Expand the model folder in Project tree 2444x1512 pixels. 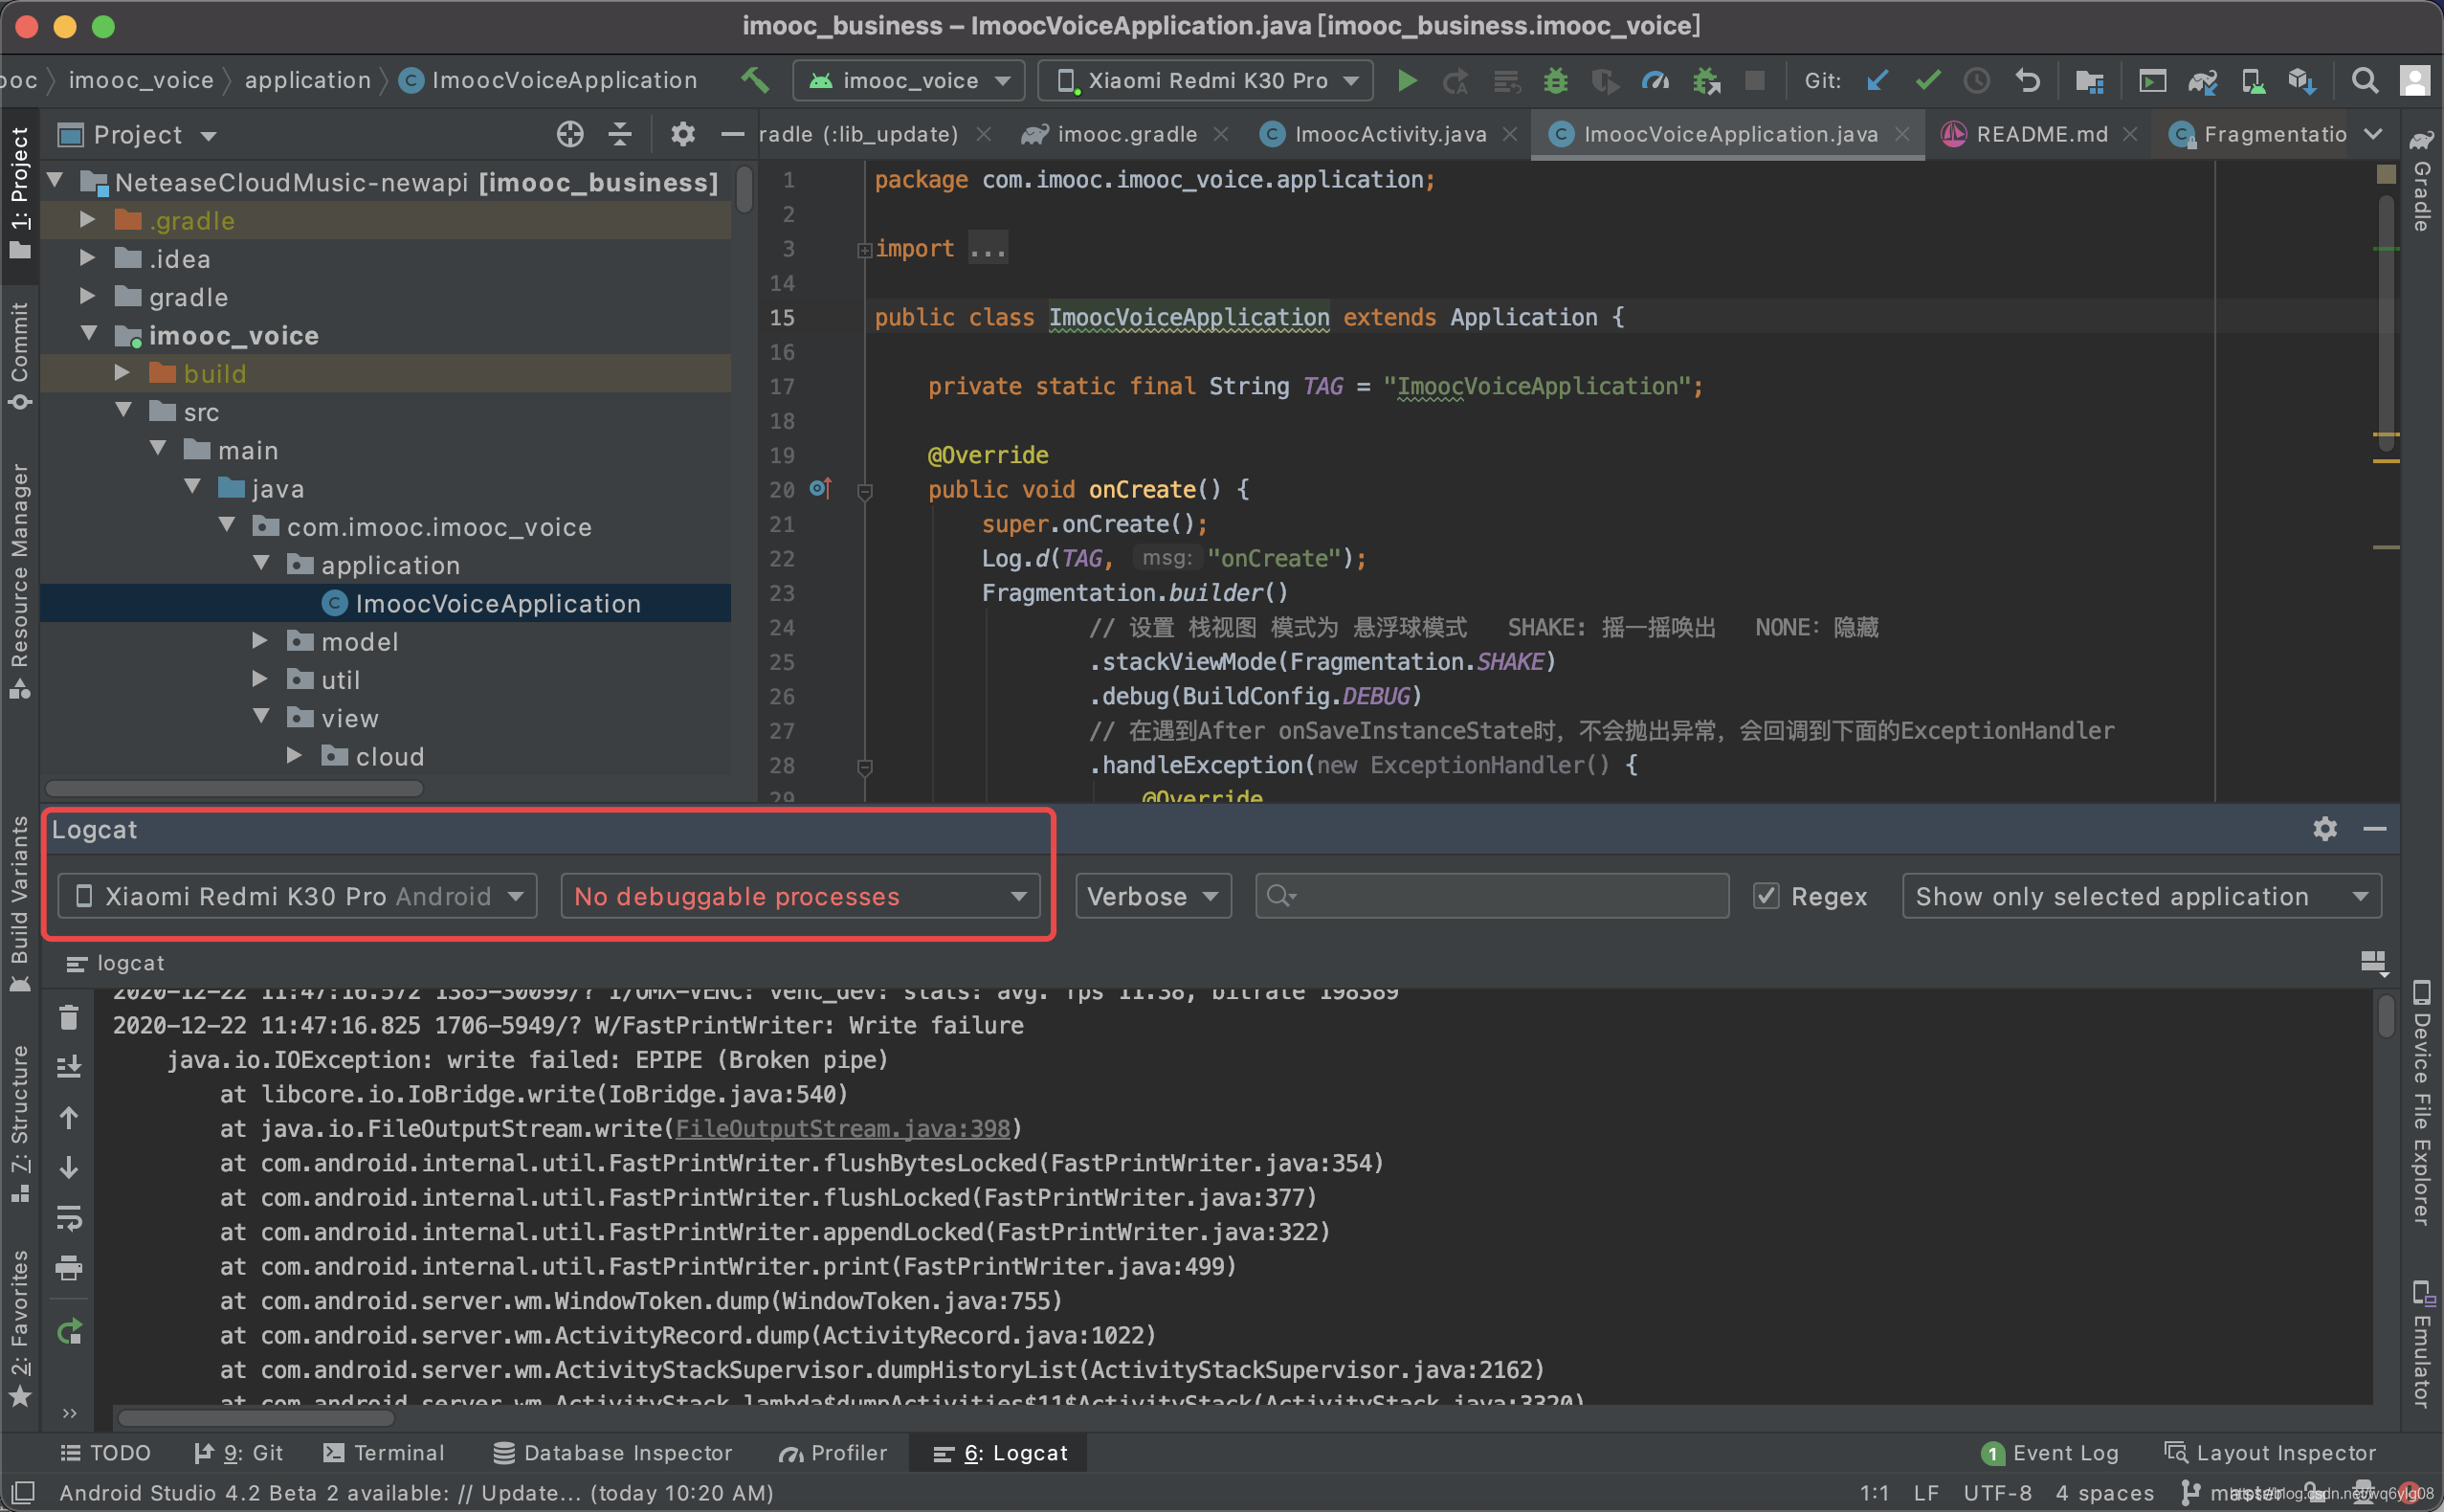260,641
